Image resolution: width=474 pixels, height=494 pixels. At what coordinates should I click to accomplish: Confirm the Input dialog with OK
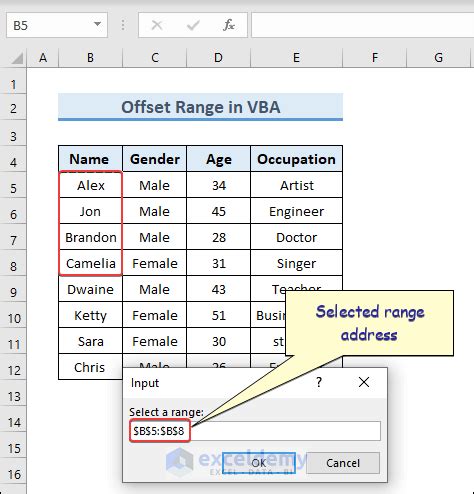259,463
